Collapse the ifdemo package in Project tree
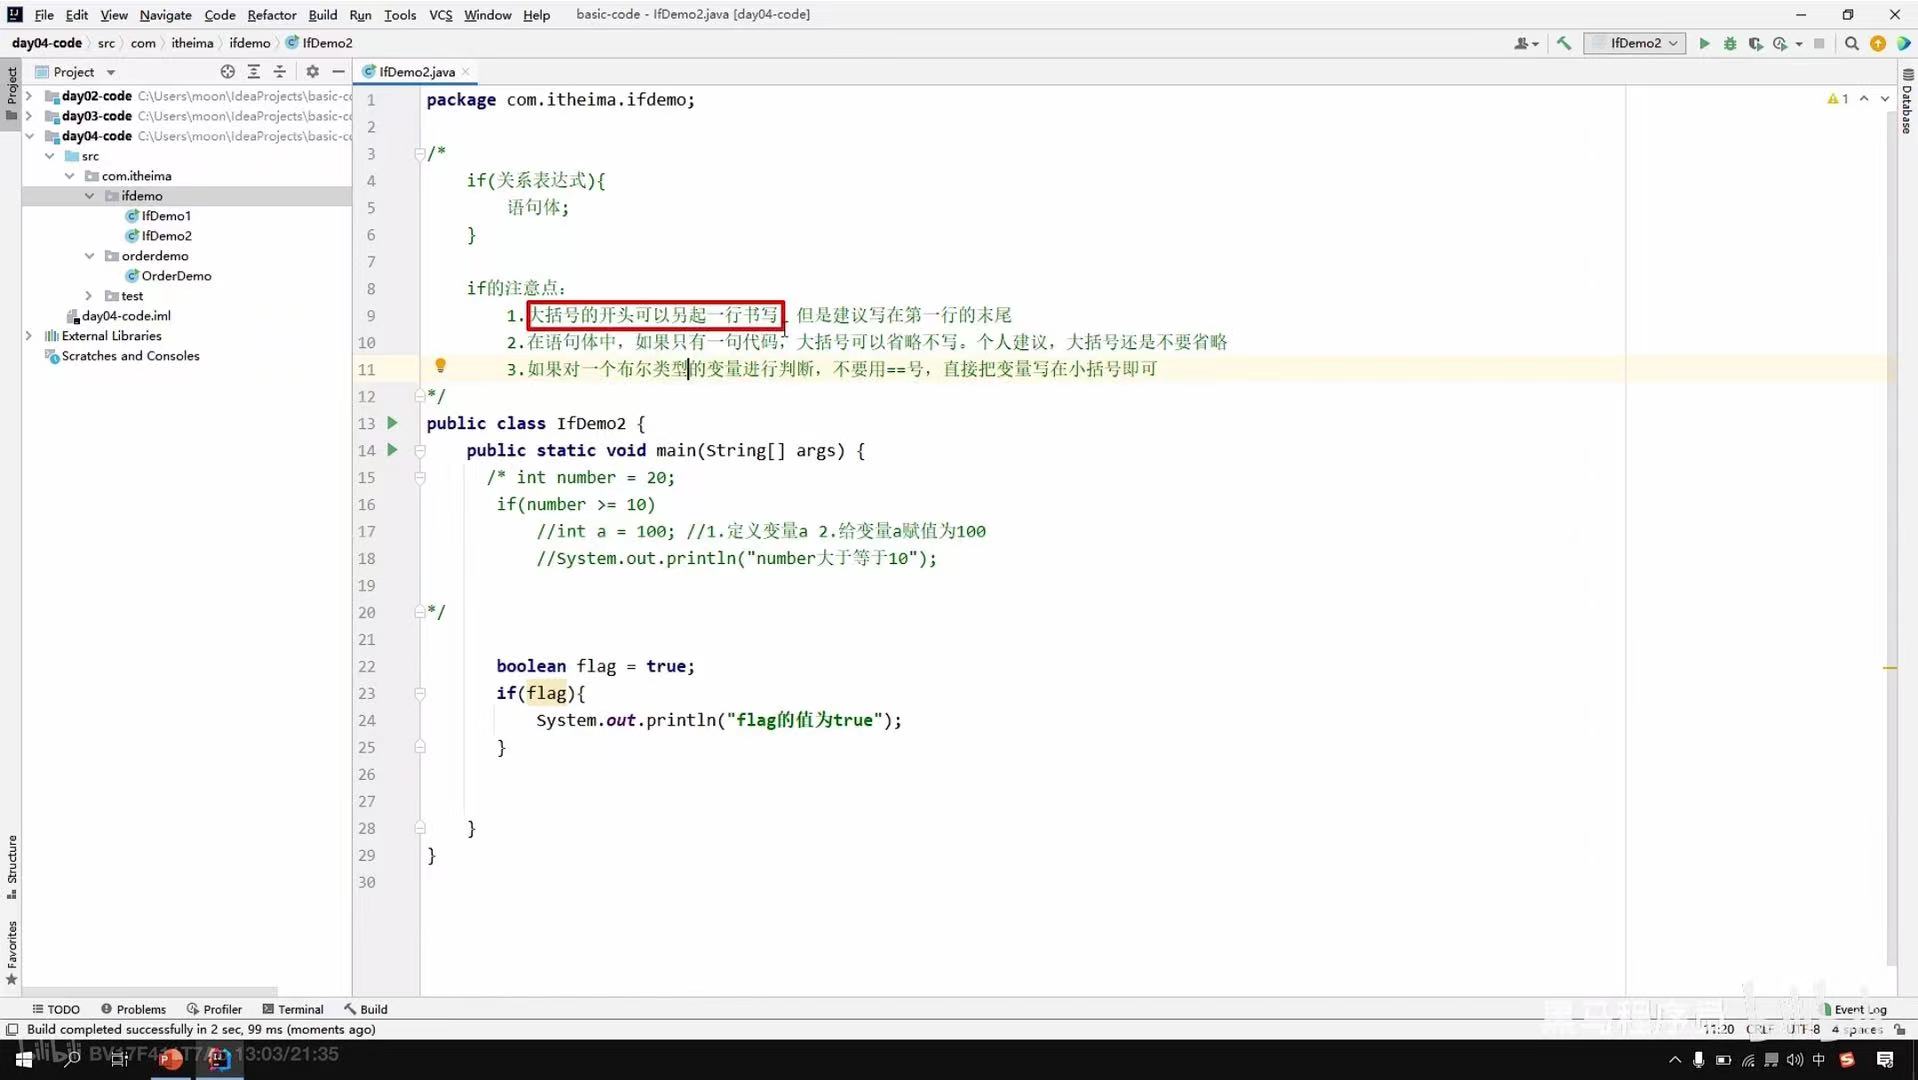Screen dimensions: 1918x1080 pos(89,195)
